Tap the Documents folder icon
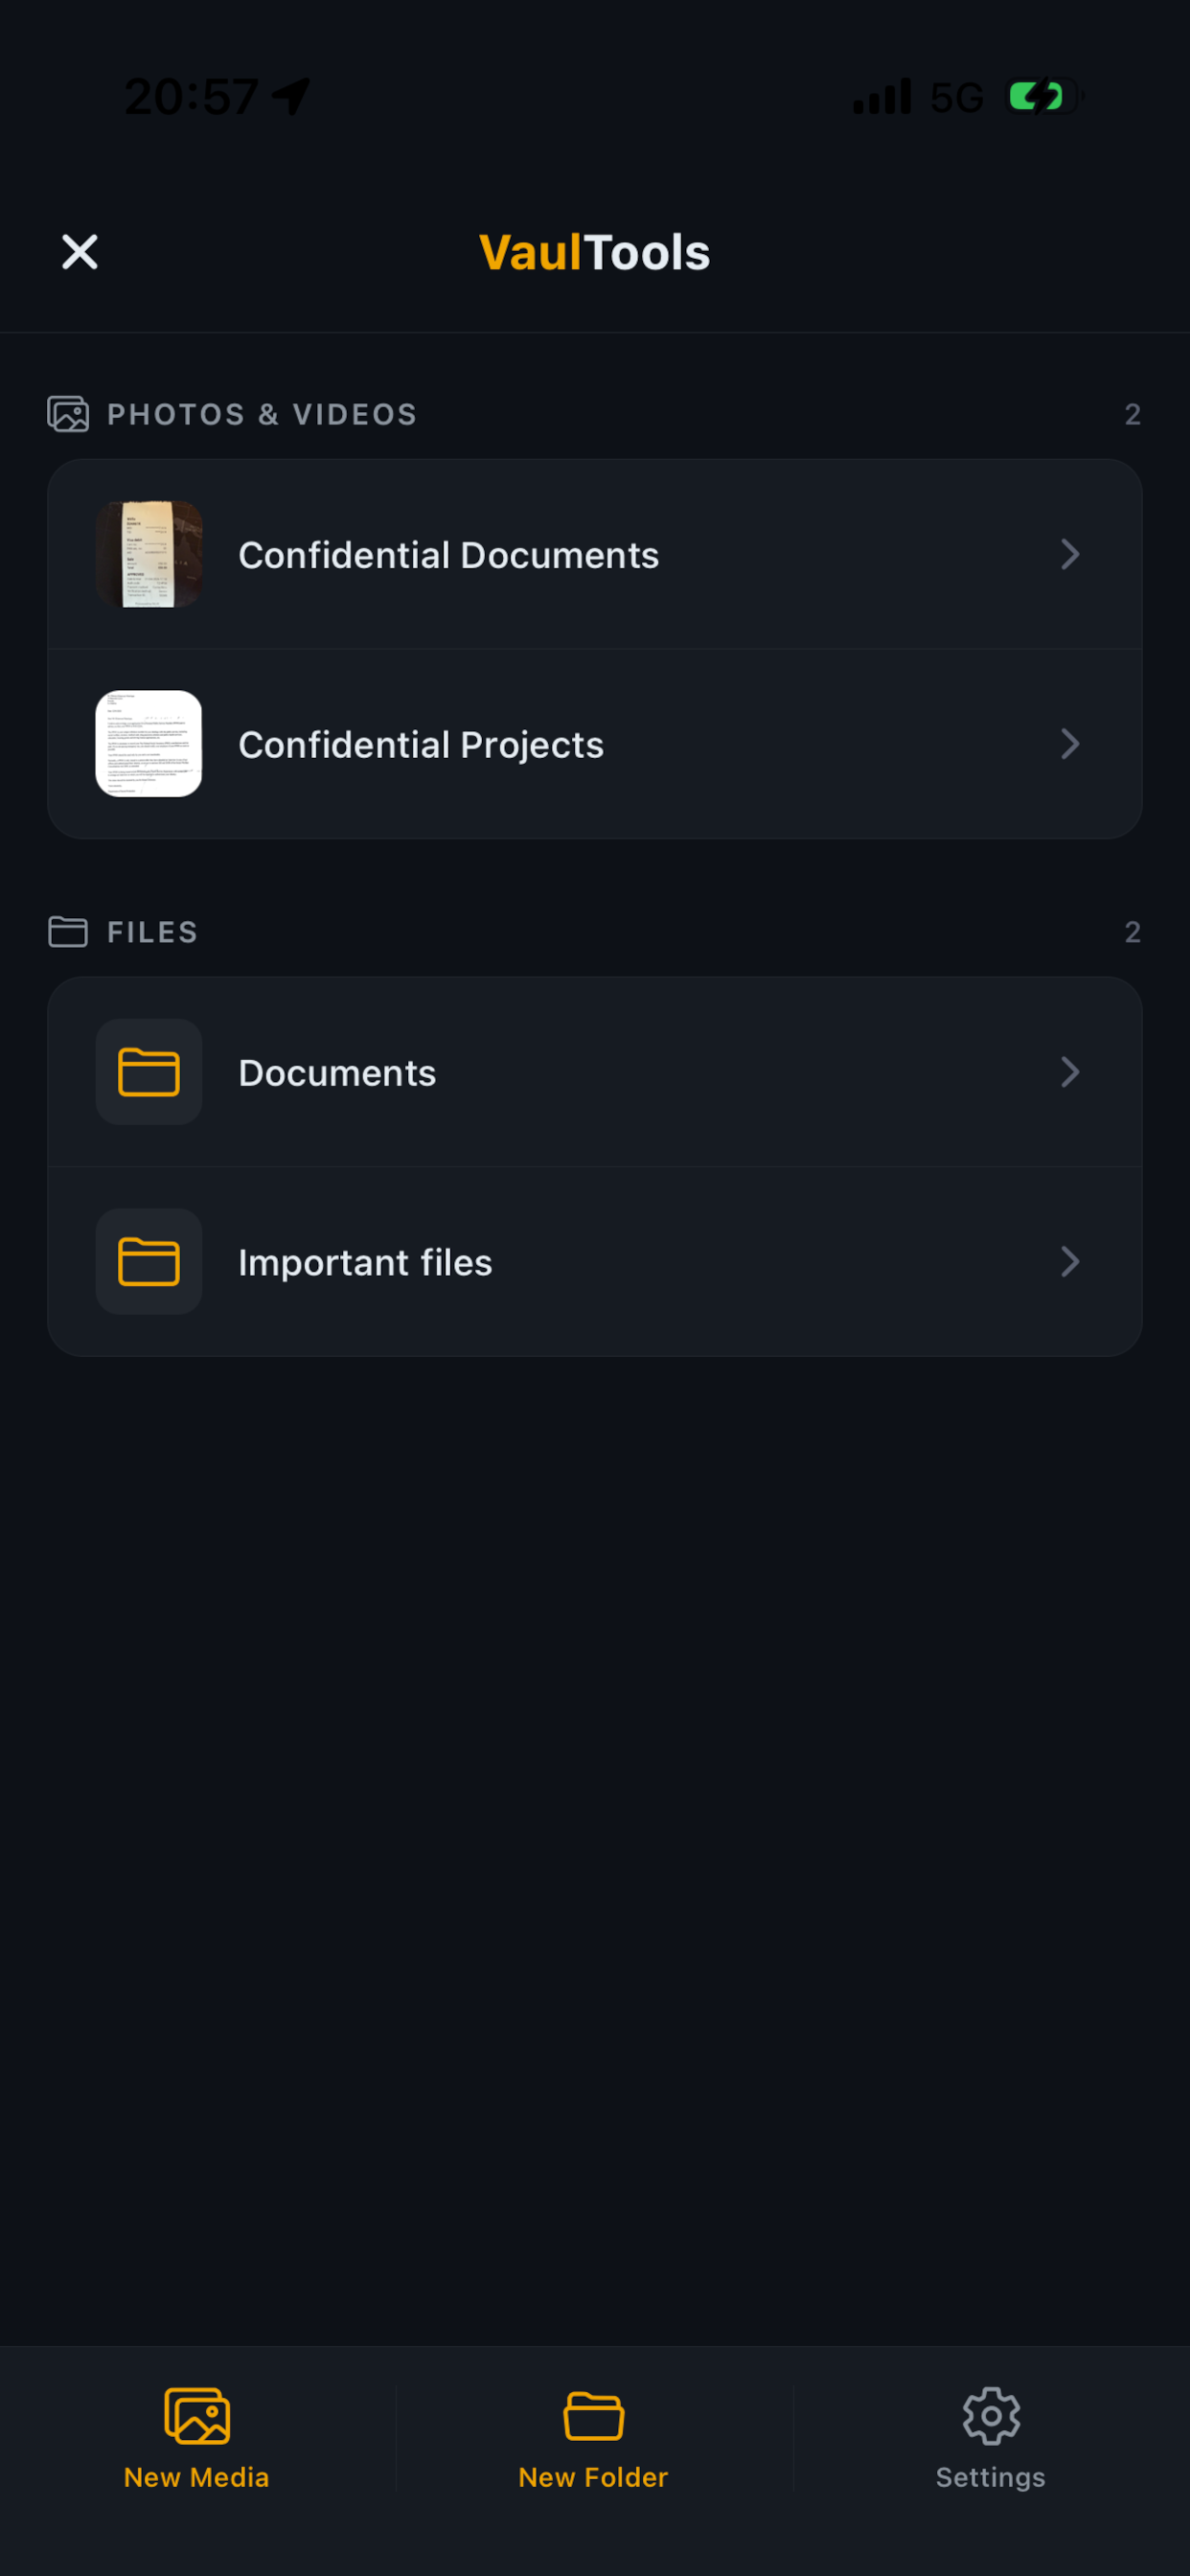This screenshot has width=1190, height=2576. [x=149, y=1072]
